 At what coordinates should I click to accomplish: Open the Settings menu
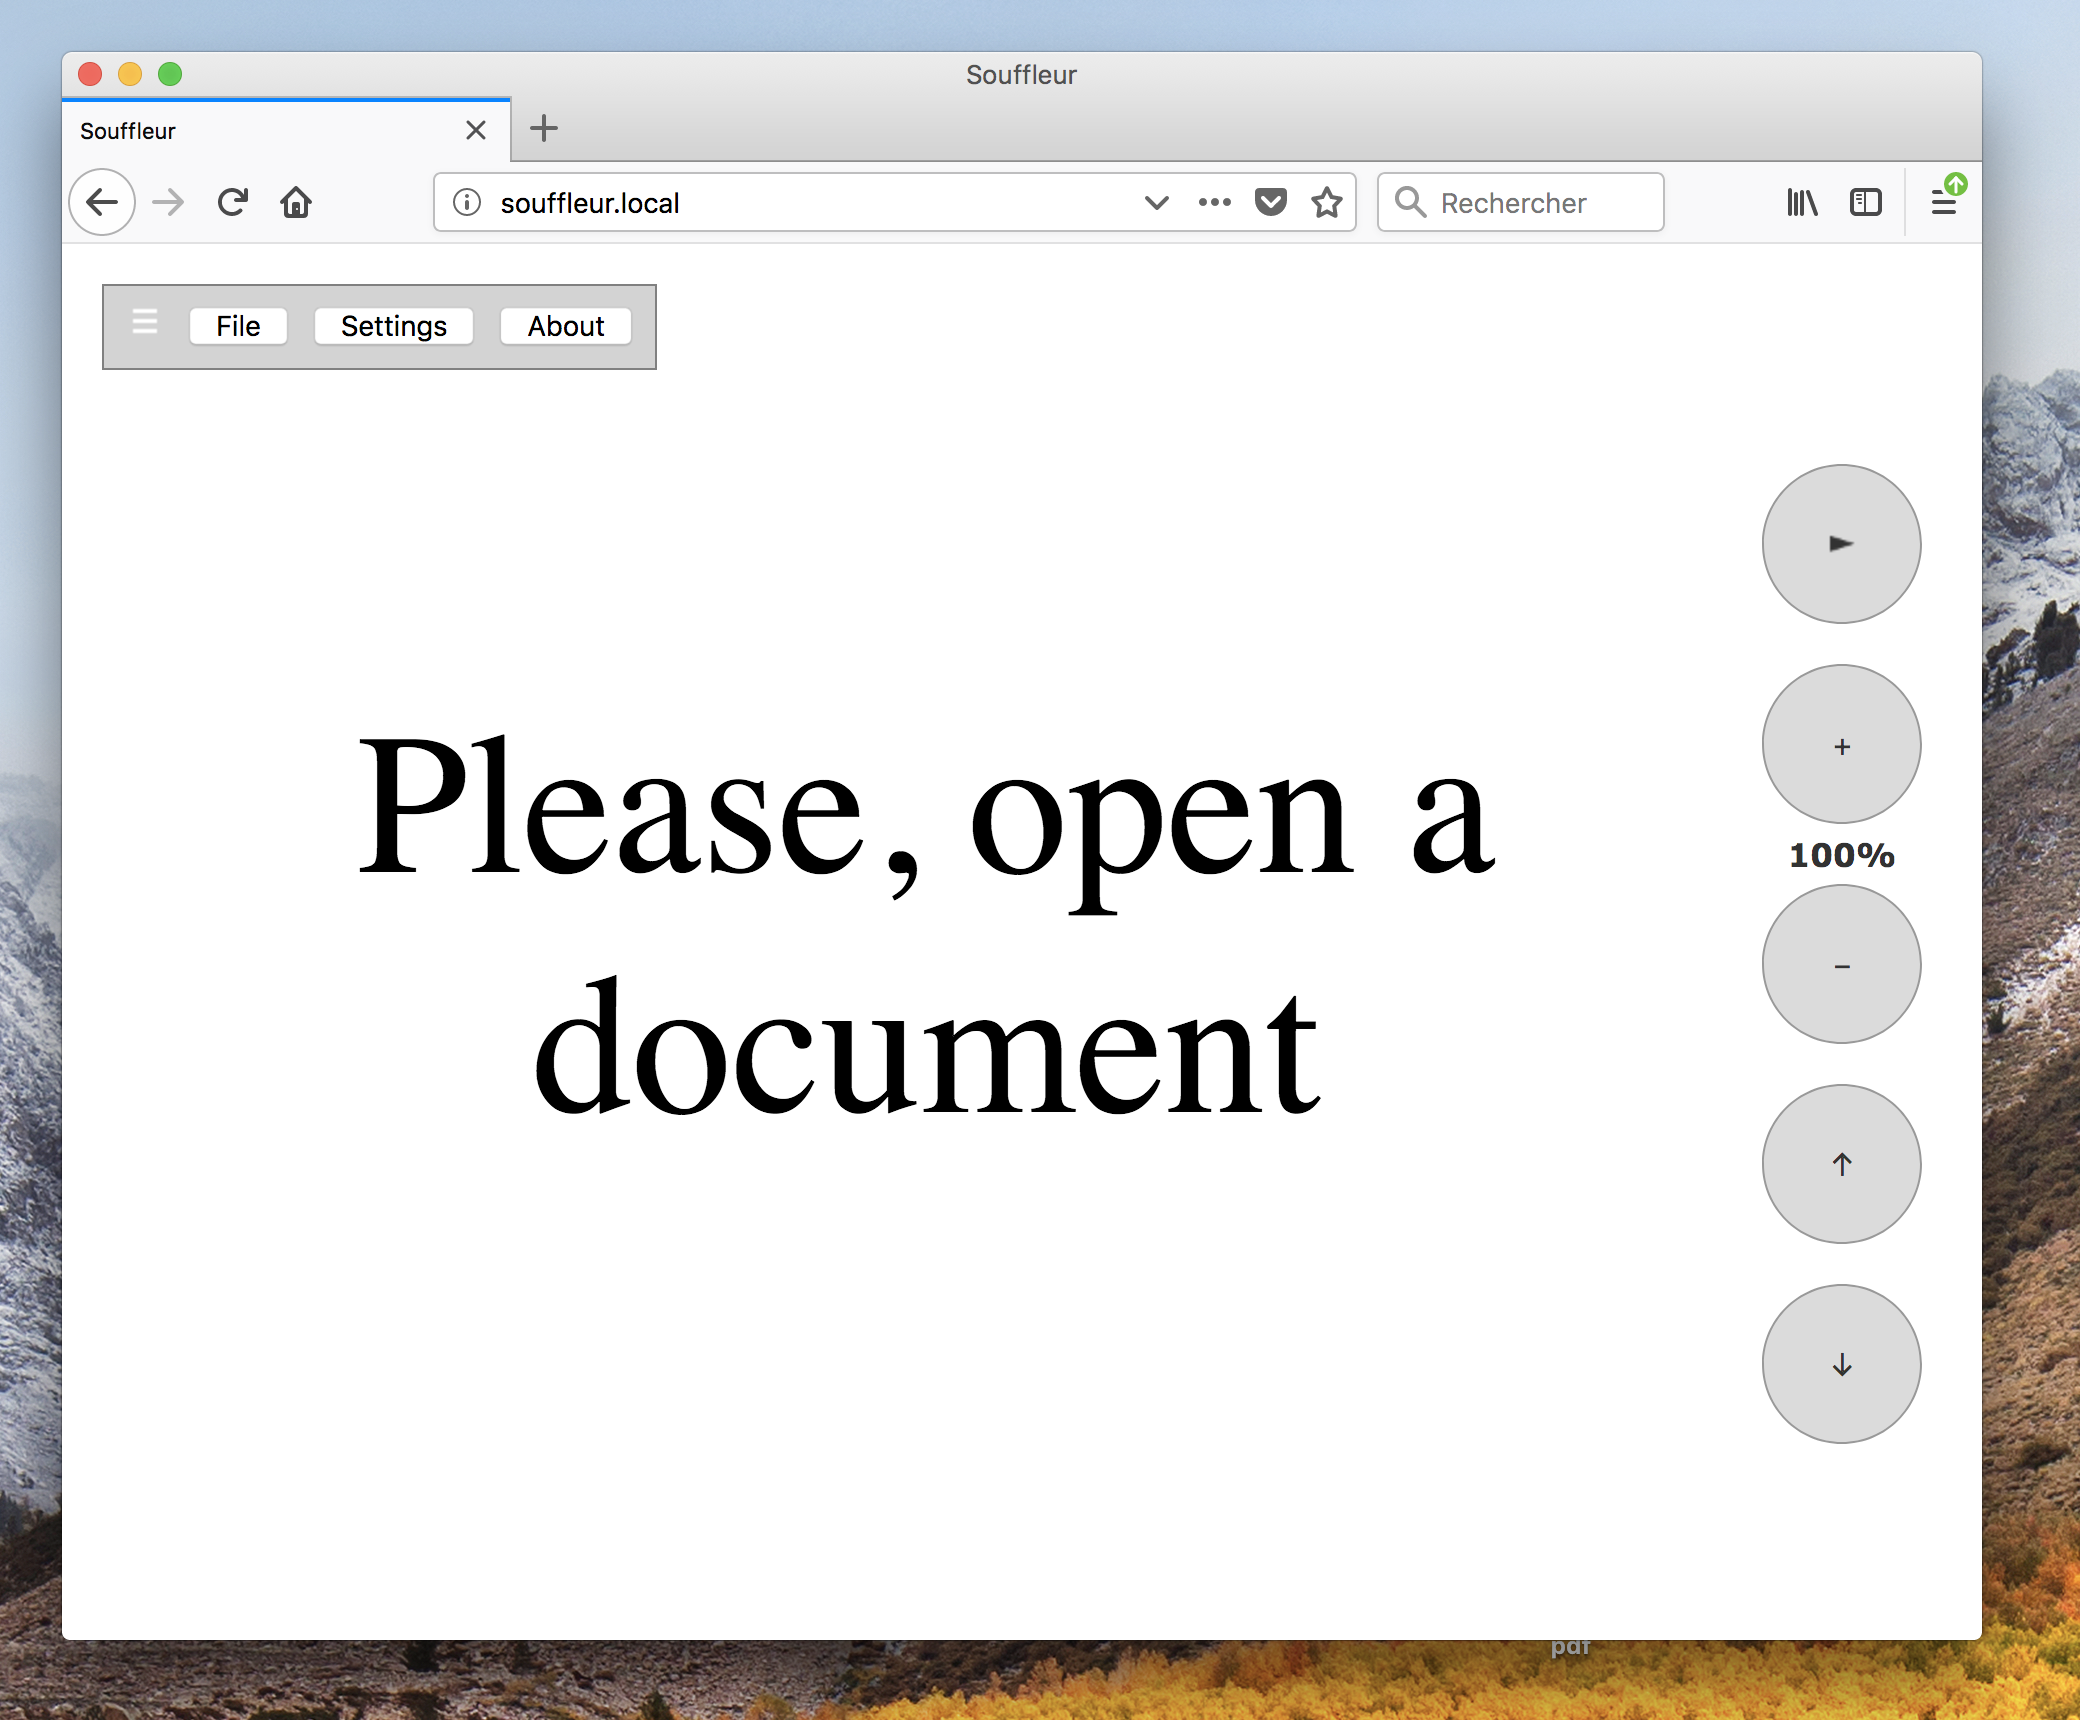tap(393, 326)
